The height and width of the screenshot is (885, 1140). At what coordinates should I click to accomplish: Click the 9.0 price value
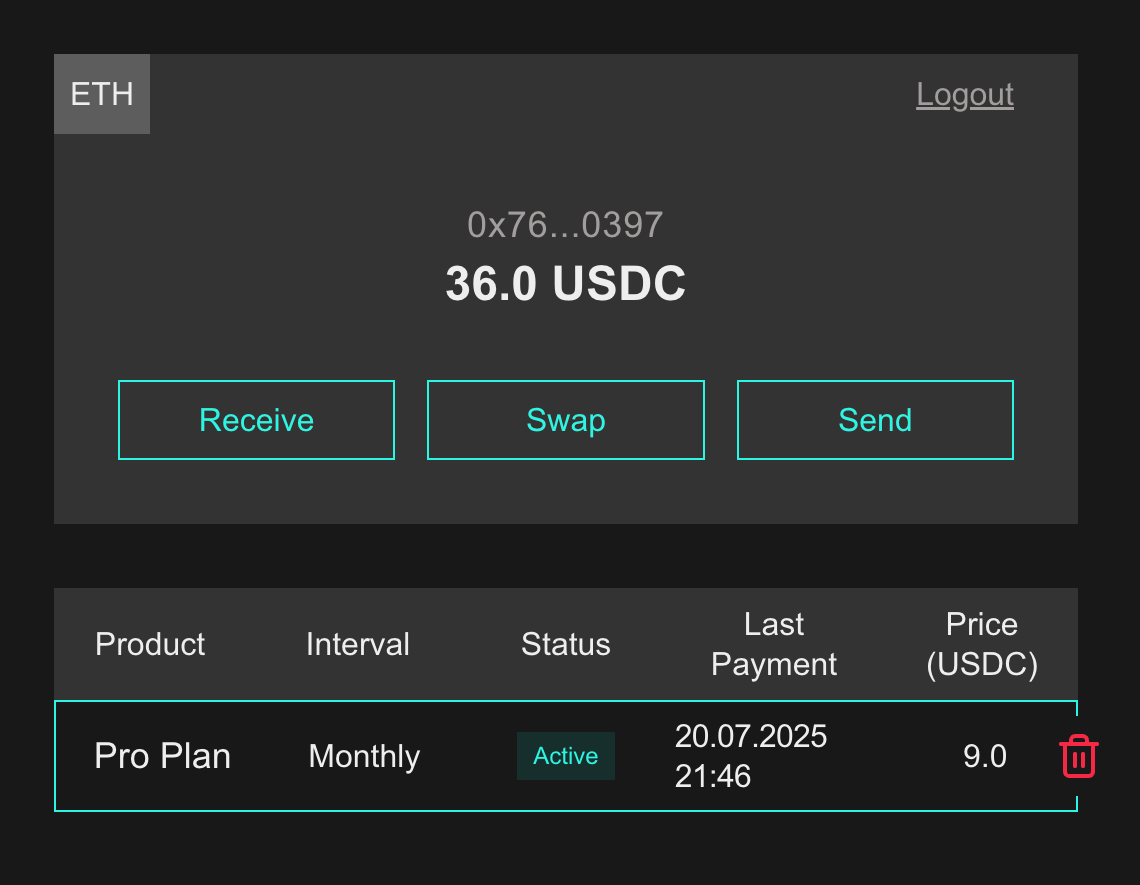pos(984,756)
